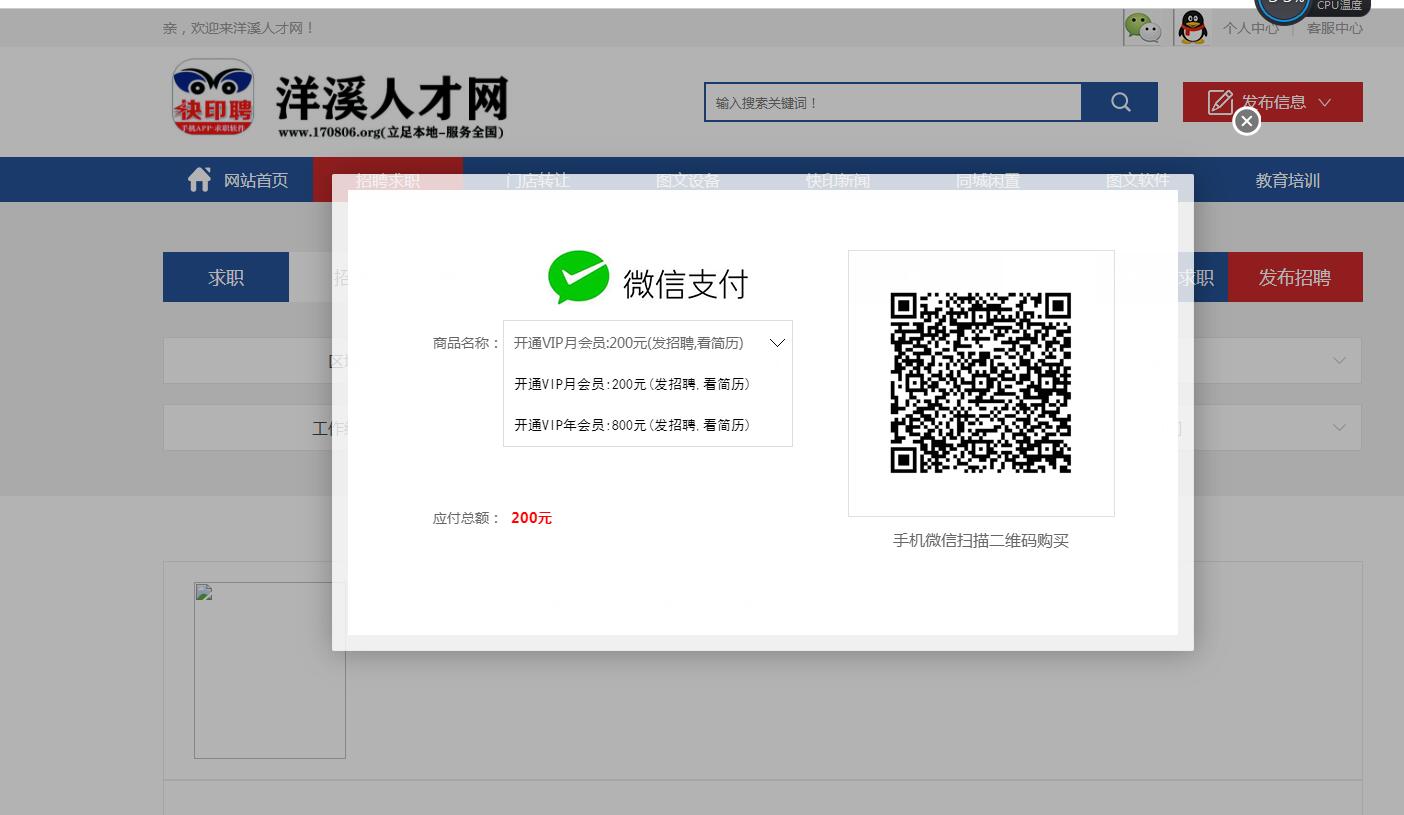Open the 商品名称 product dropdown
Screen dimensions: 1404x815
pyautogui.click(x=648, y=343)
